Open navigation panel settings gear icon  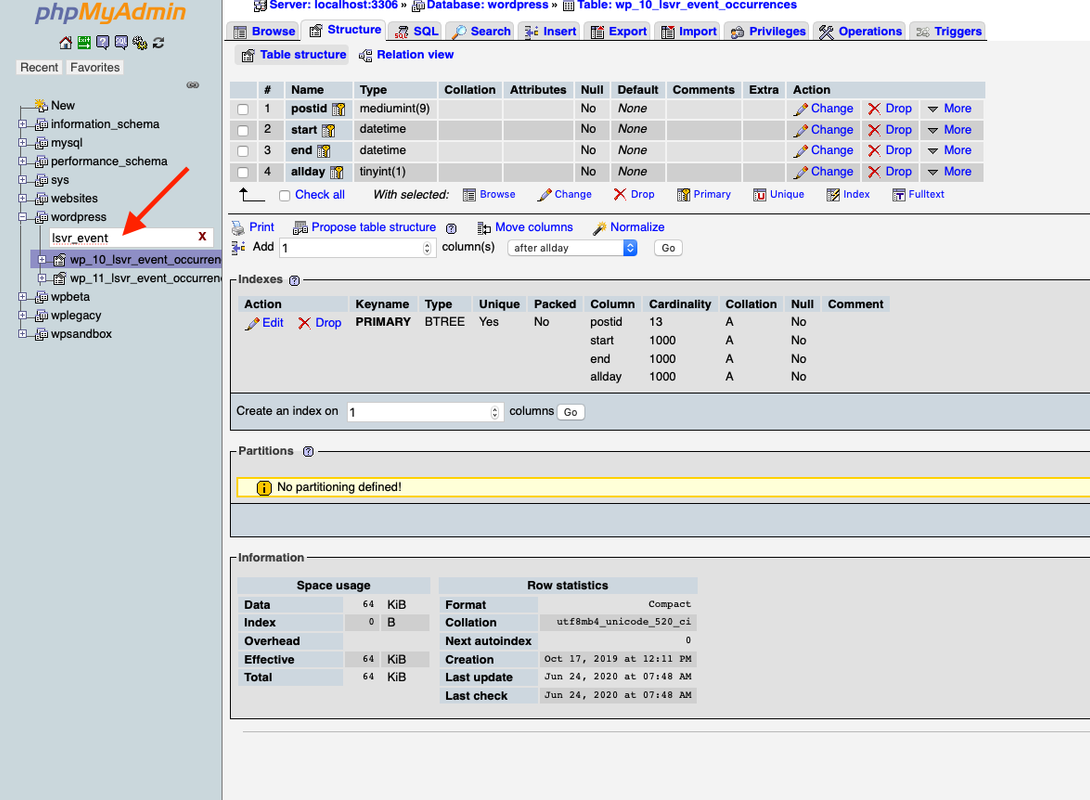pyautogui.click(x=140, y=43)
